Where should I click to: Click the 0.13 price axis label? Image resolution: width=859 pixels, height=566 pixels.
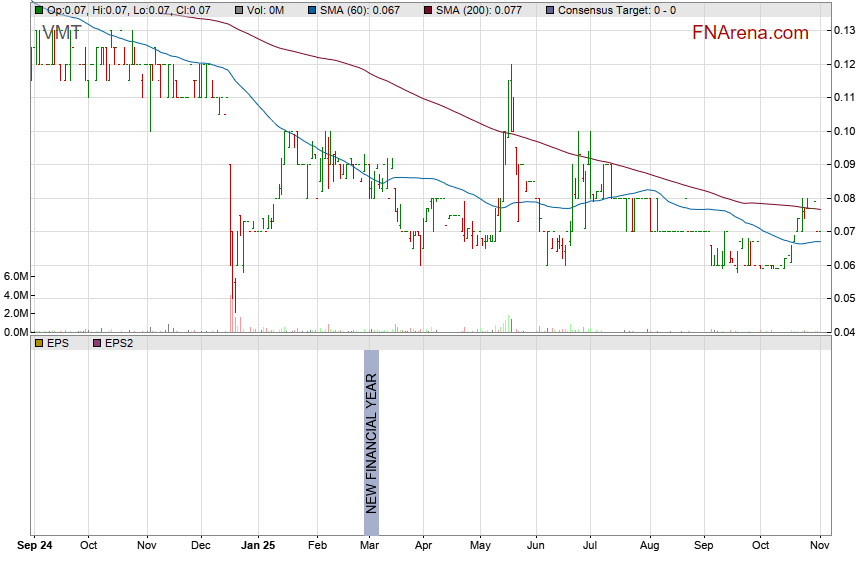pos(843,31)
